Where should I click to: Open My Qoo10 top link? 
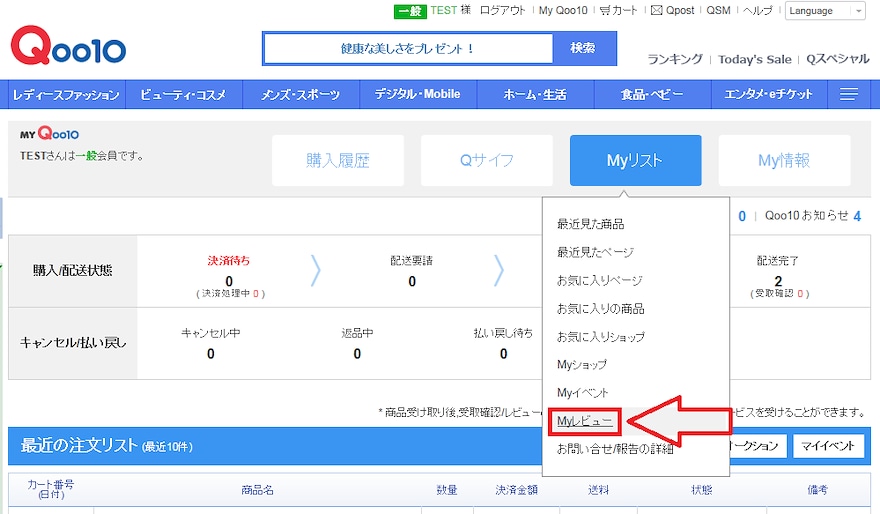pyautogui.click(x=563, y=10)
